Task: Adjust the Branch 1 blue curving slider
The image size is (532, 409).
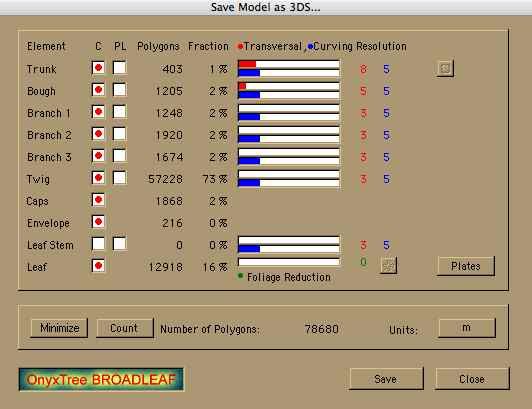Action: [289, 117]
